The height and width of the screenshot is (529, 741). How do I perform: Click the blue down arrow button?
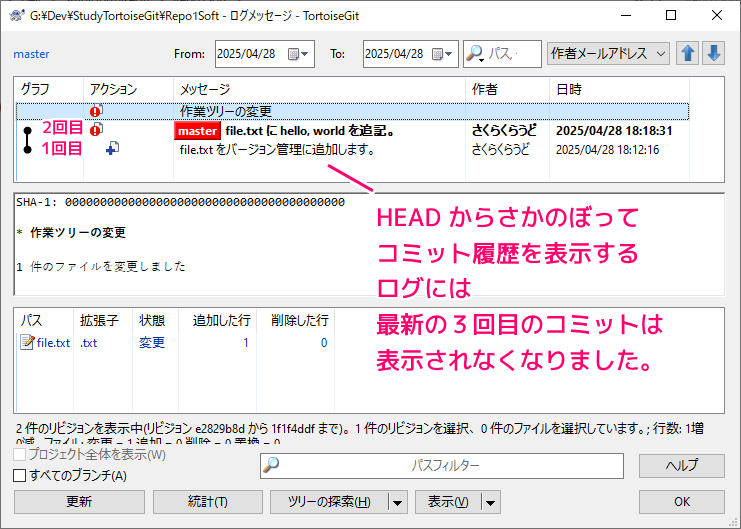714,53
